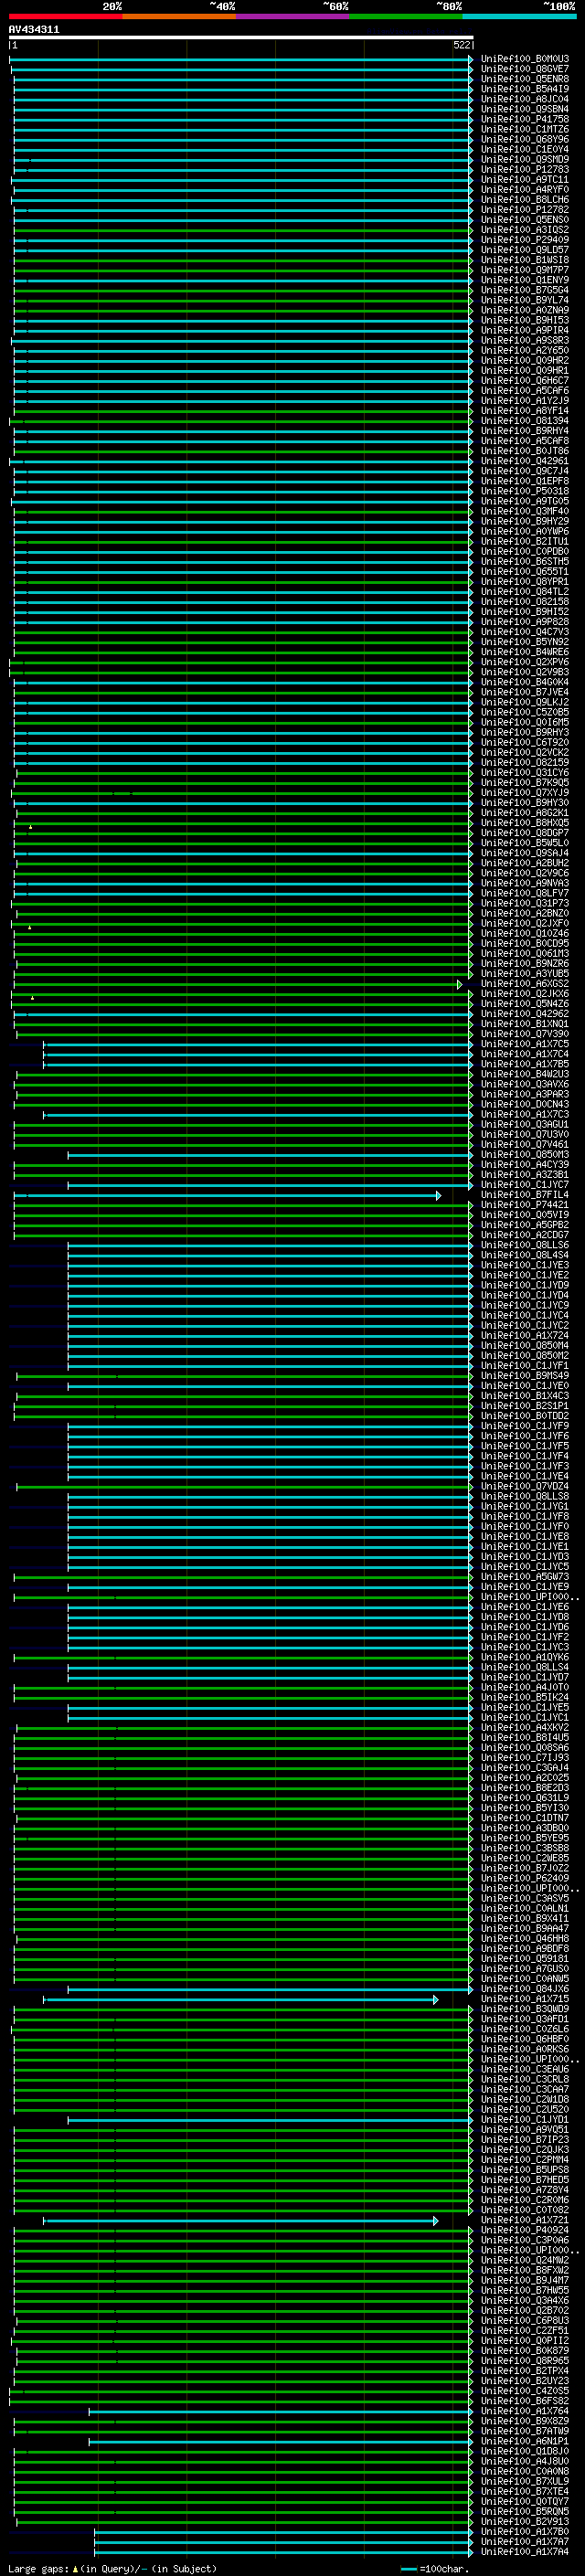Select hit UniRef100_A1X724

coord(524,1336)
